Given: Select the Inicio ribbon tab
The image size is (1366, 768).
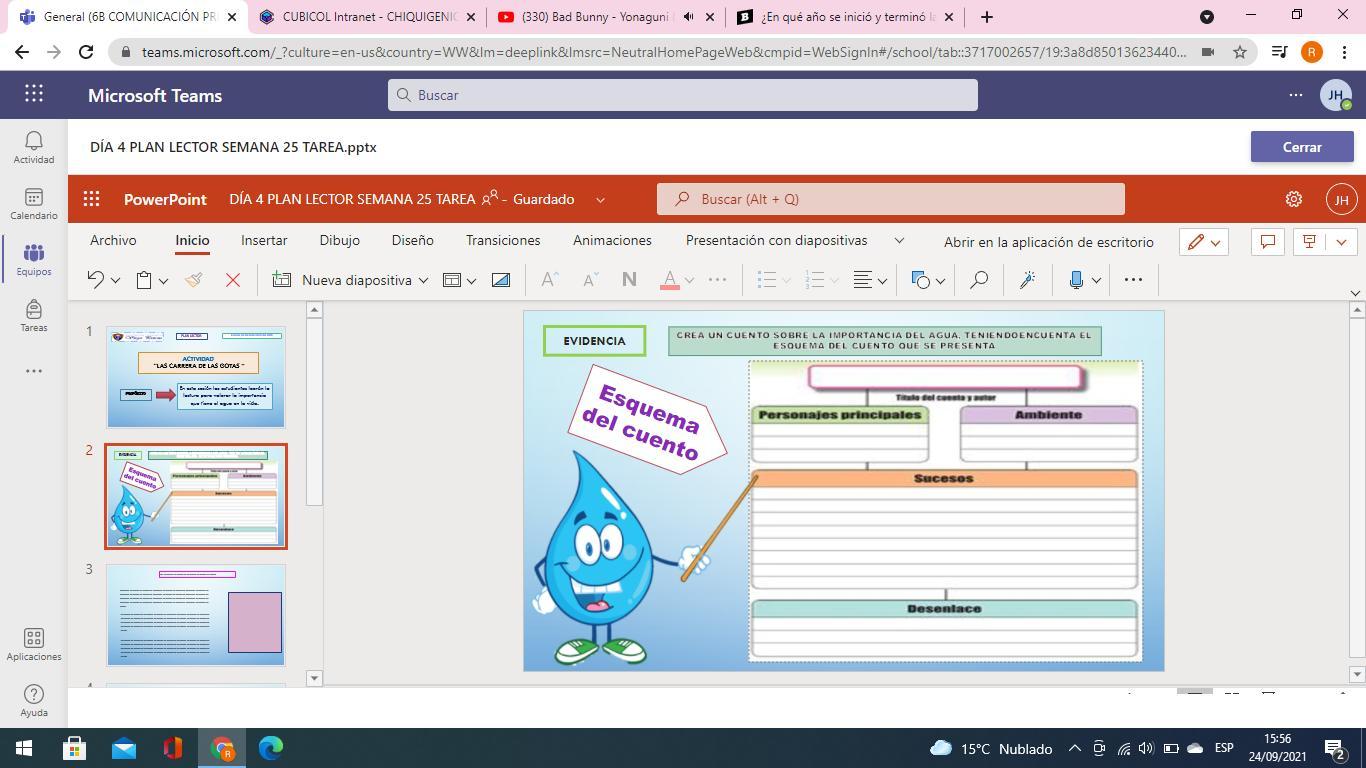Looking at the screenshot, I should 192,241.
